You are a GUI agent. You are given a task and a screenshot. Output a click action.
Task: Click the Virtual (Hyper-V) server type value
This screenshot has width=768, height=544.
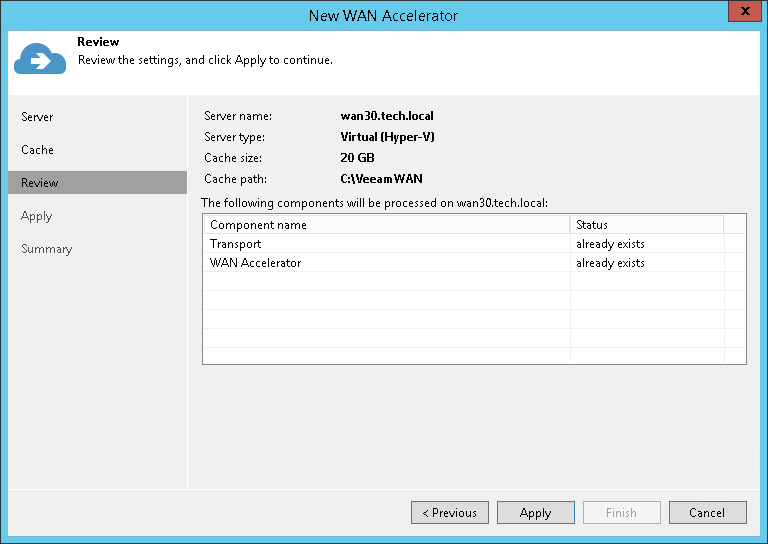pyautogui.click(x=387, y=137)
